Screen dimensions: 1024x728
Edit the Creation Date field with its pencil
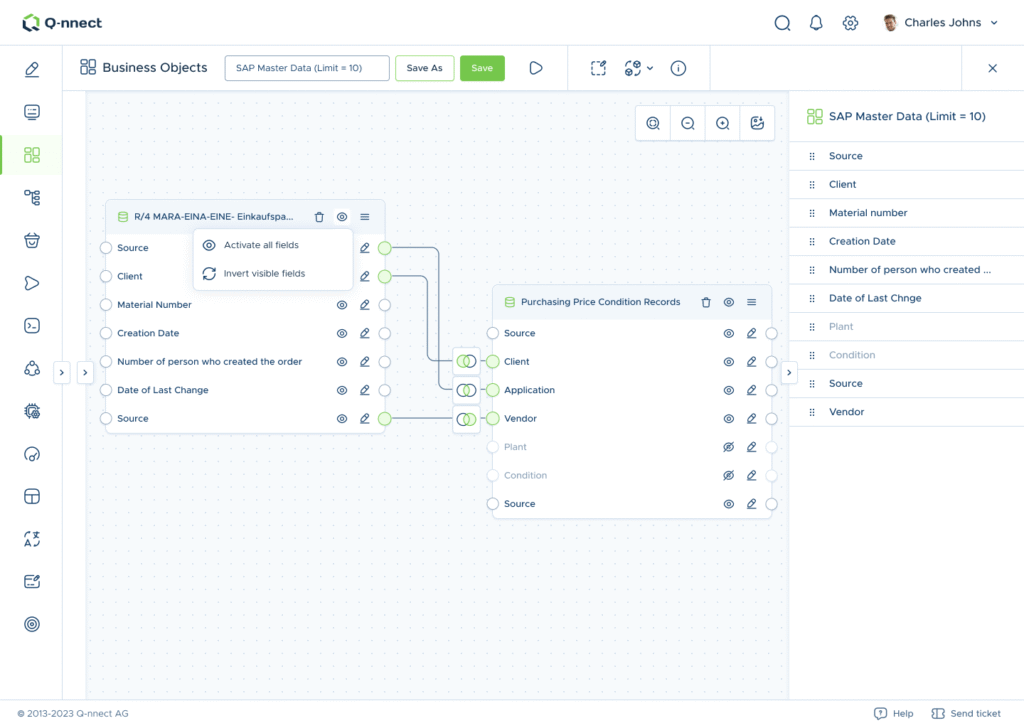[364, 333]
